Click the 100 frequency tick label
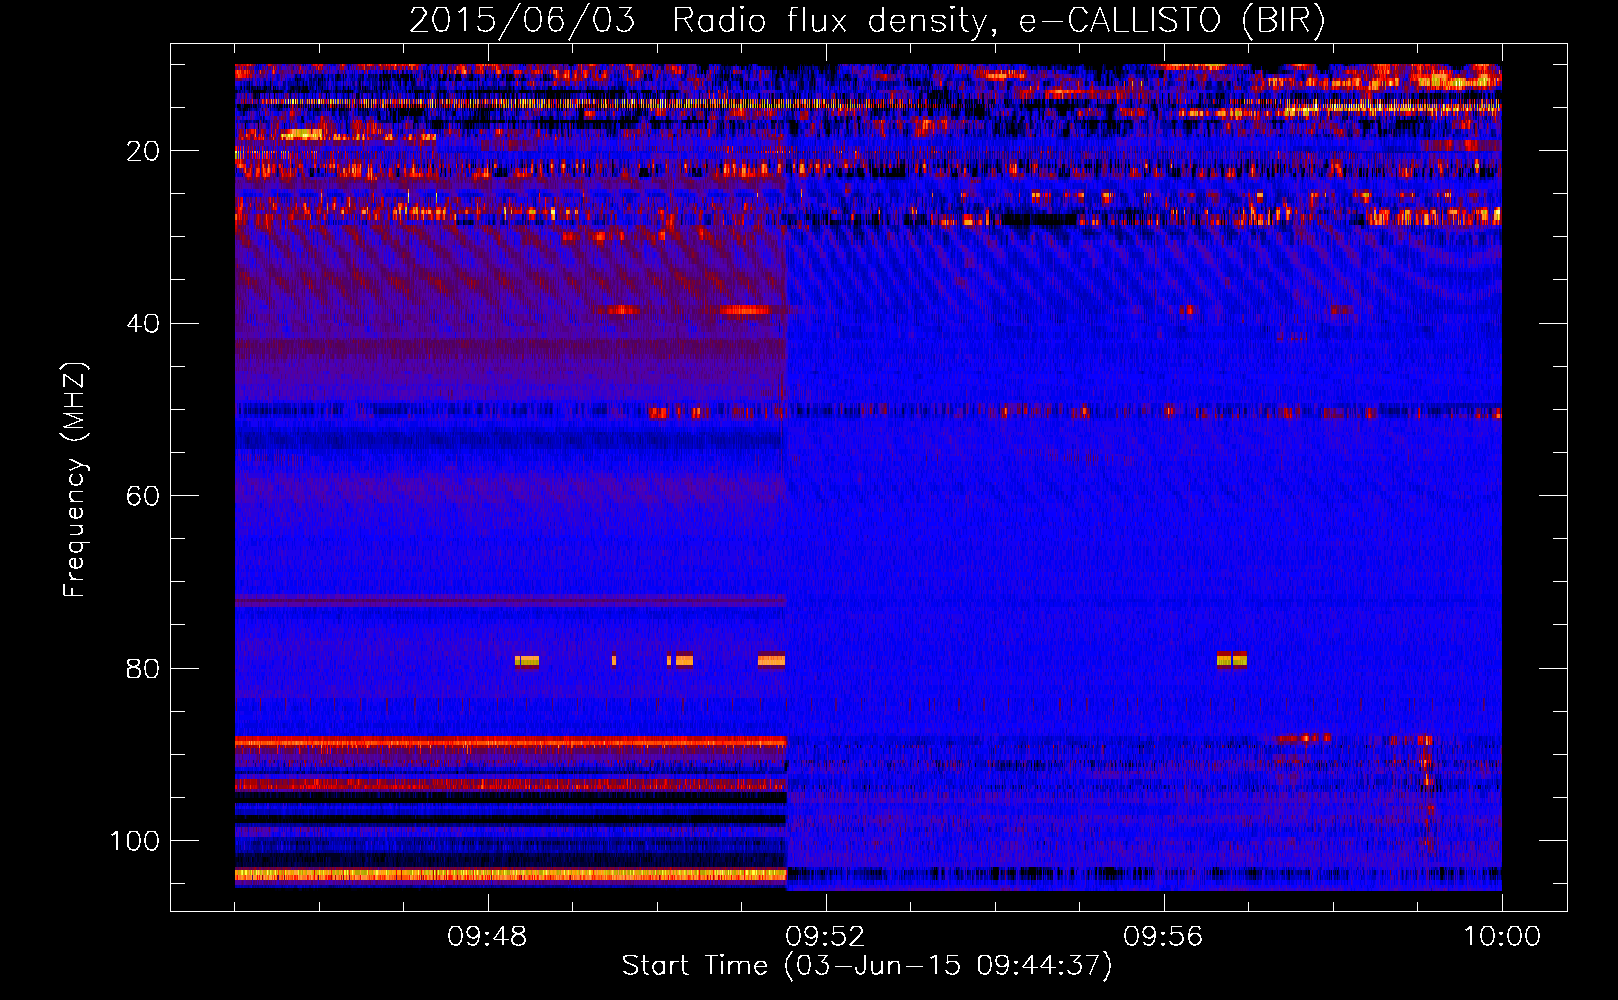This screenshot has width=1618, height=1000. click(x=135, y=841)
